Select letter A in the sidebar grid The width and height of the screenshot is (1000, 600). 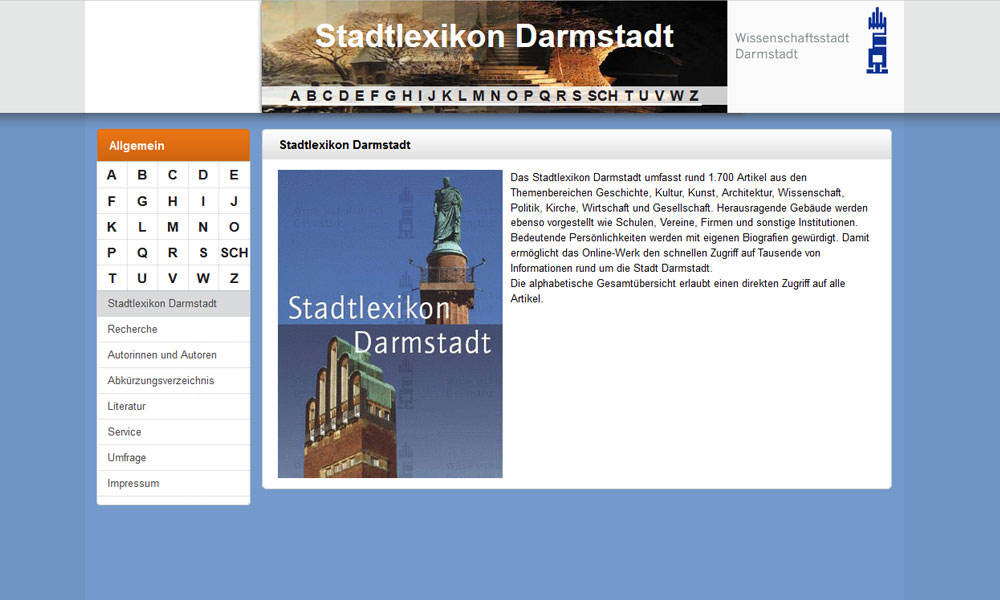click(112, 175)
